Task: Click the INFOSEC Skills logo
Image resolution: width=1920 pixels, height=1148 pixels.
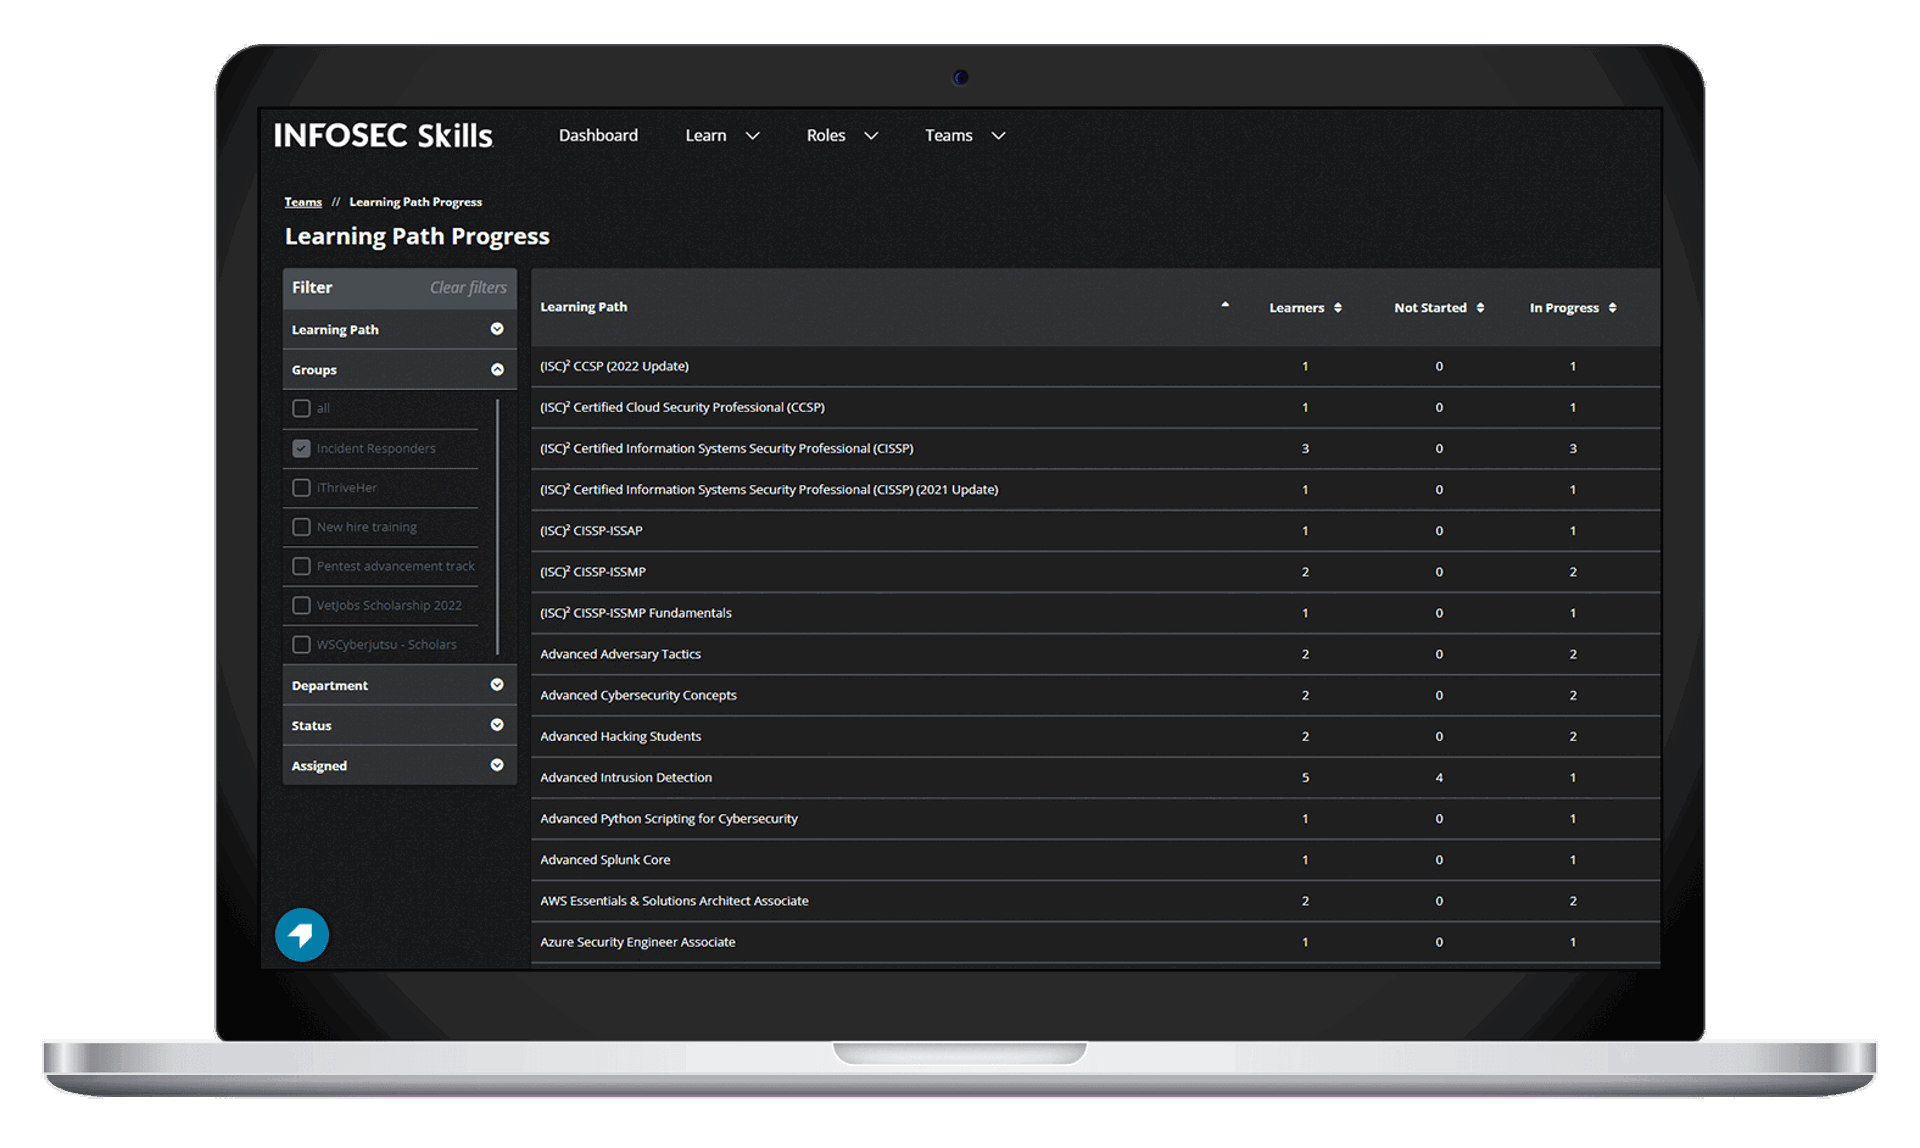Action: tap(383, 135)
